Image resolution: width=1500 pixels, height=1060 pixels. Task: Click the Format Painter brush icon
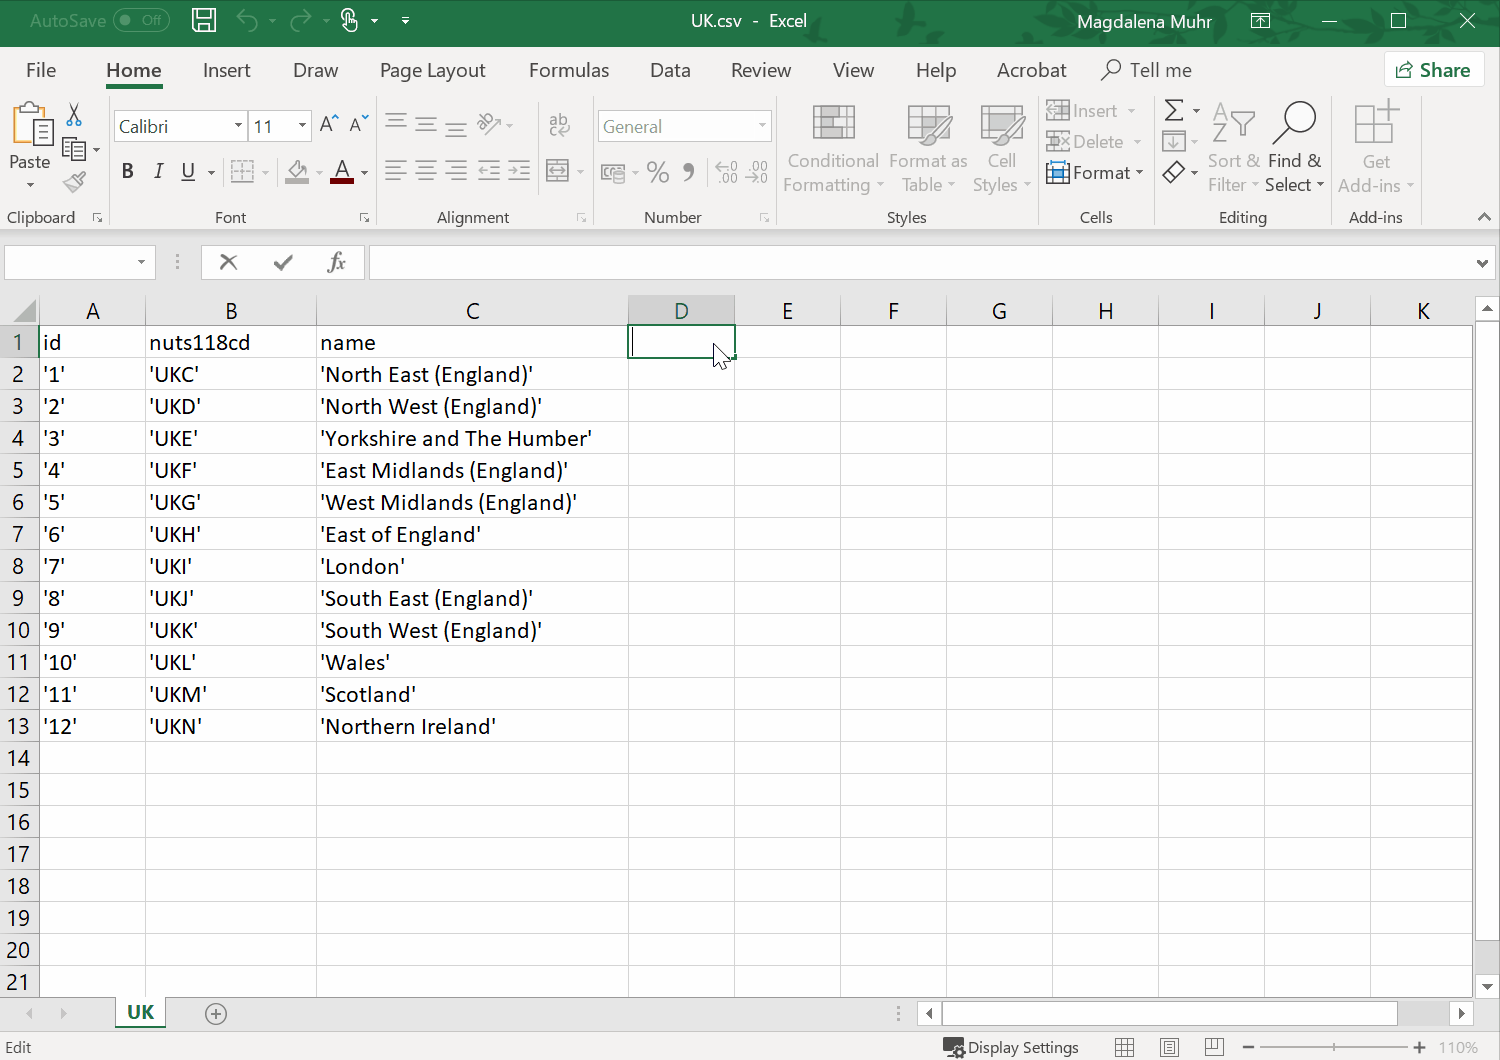tap(74, 182)
